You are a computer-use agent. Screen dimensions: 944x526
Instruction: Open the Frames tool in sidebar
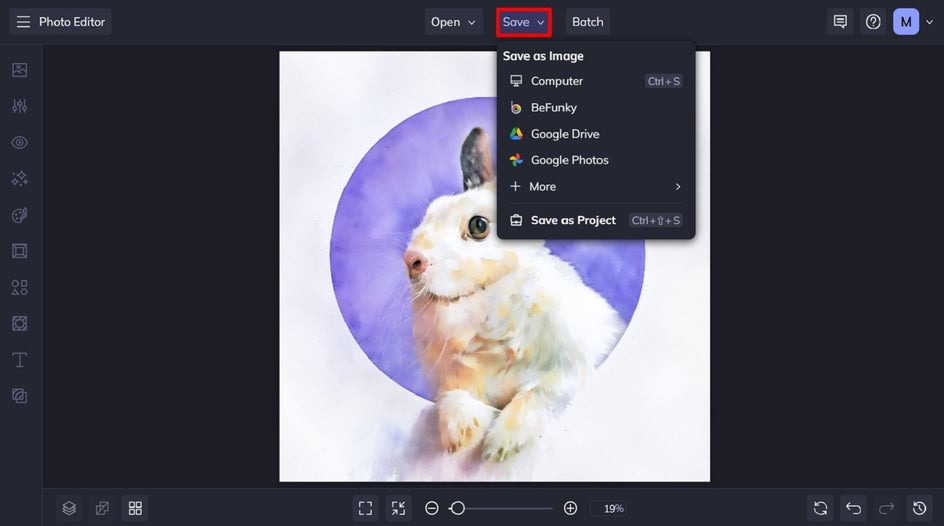(19, 251)
